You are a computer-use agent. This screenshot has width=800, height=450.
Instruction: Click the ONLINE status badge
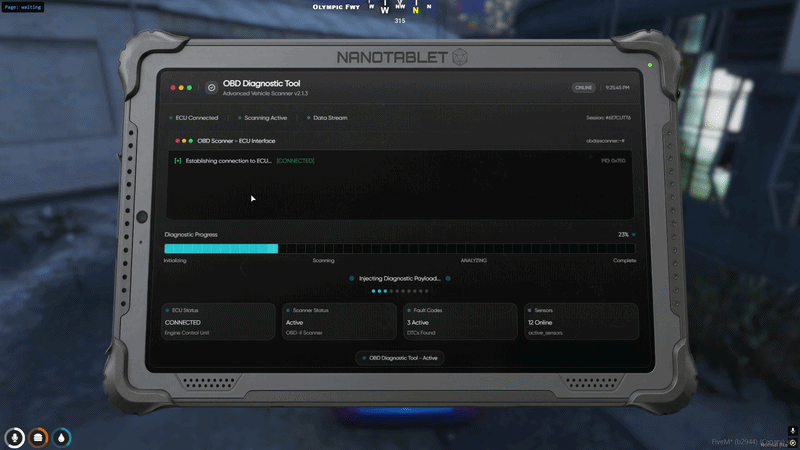583,88
